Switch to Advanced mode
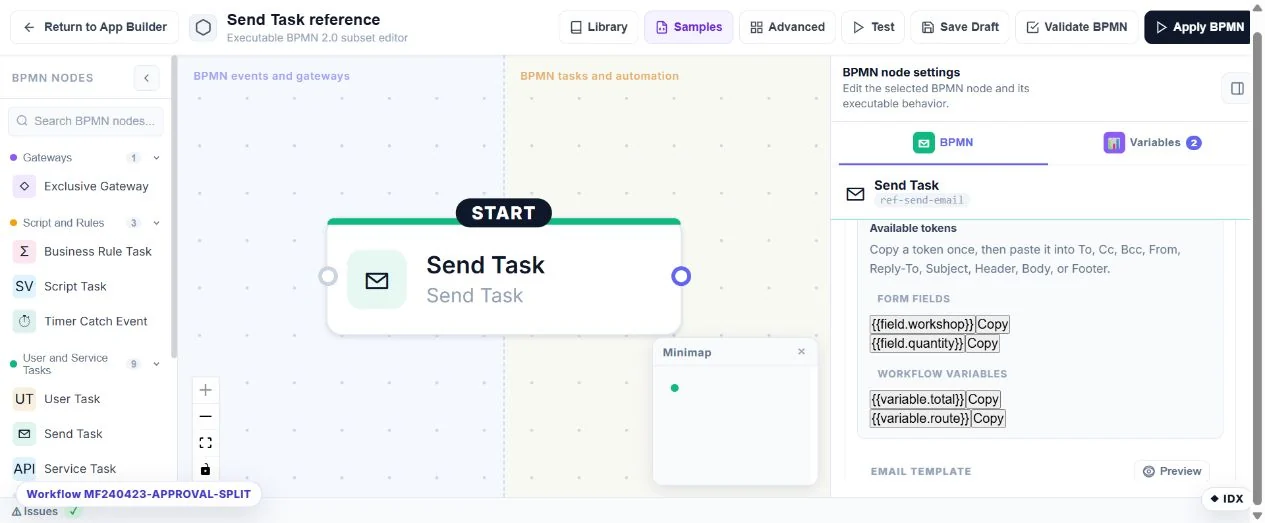The image size is (1265, 523). point(787,27)
